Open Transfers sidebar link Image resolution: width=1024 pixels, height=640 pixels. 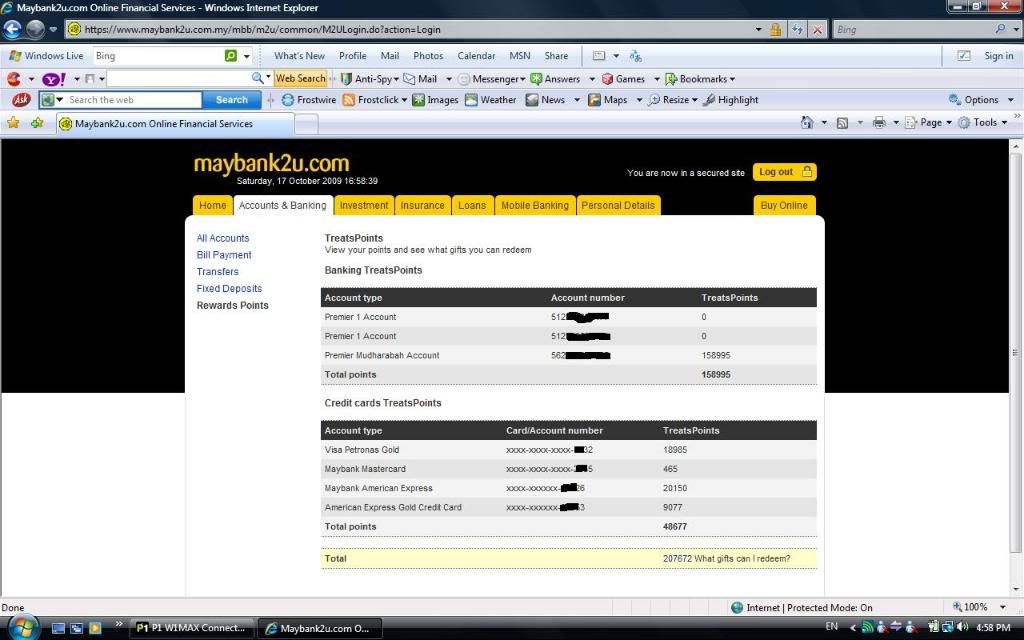(217, 272)
